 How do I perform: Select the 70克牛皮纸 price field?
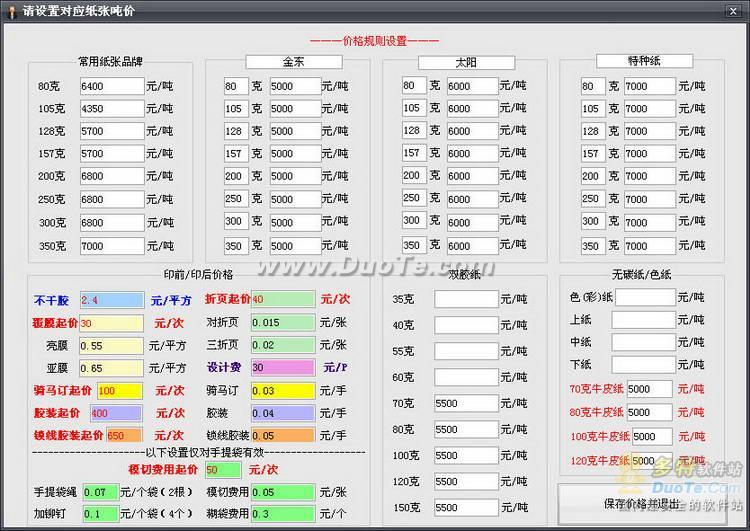coord(650,389)
